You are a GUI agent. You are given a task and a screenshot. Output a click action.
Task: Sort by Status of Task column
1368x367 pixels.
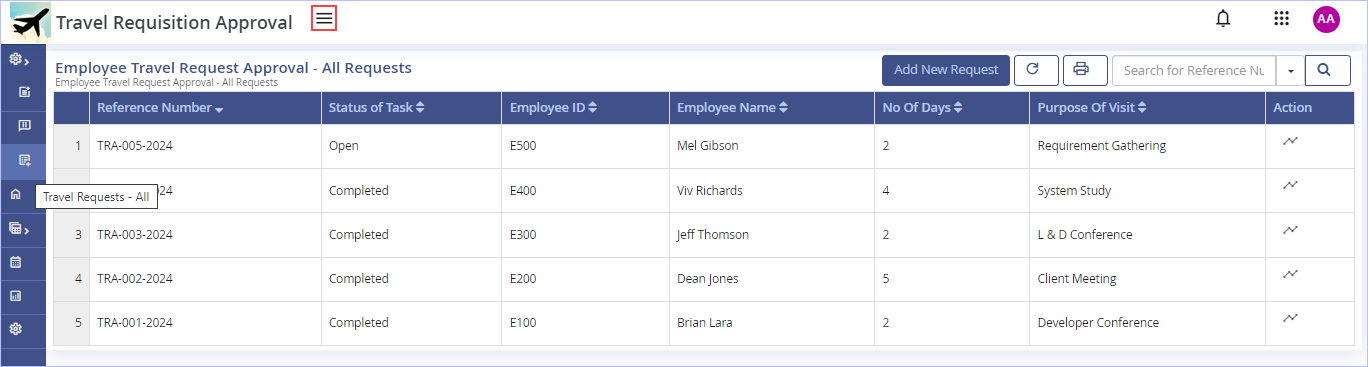(377, 108)
